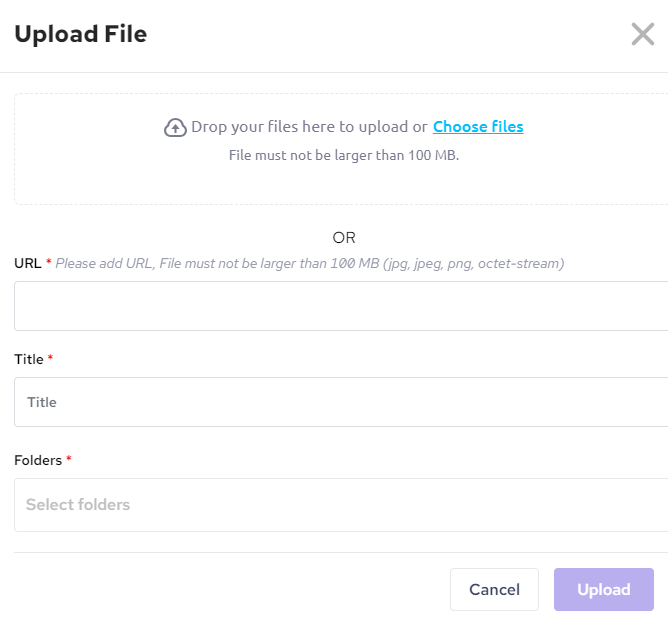The image size is (668, 621).
Task: Click the red asterisk beside Title
Action: [51, 358]
